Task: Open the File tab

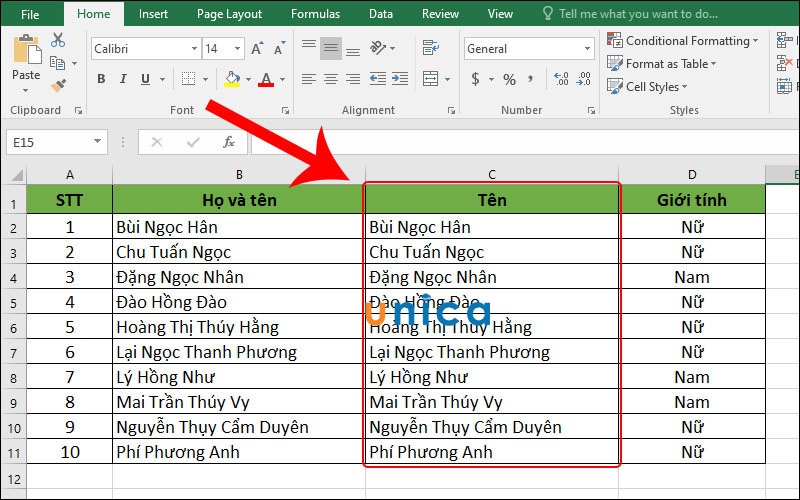Action: [30, 14]
